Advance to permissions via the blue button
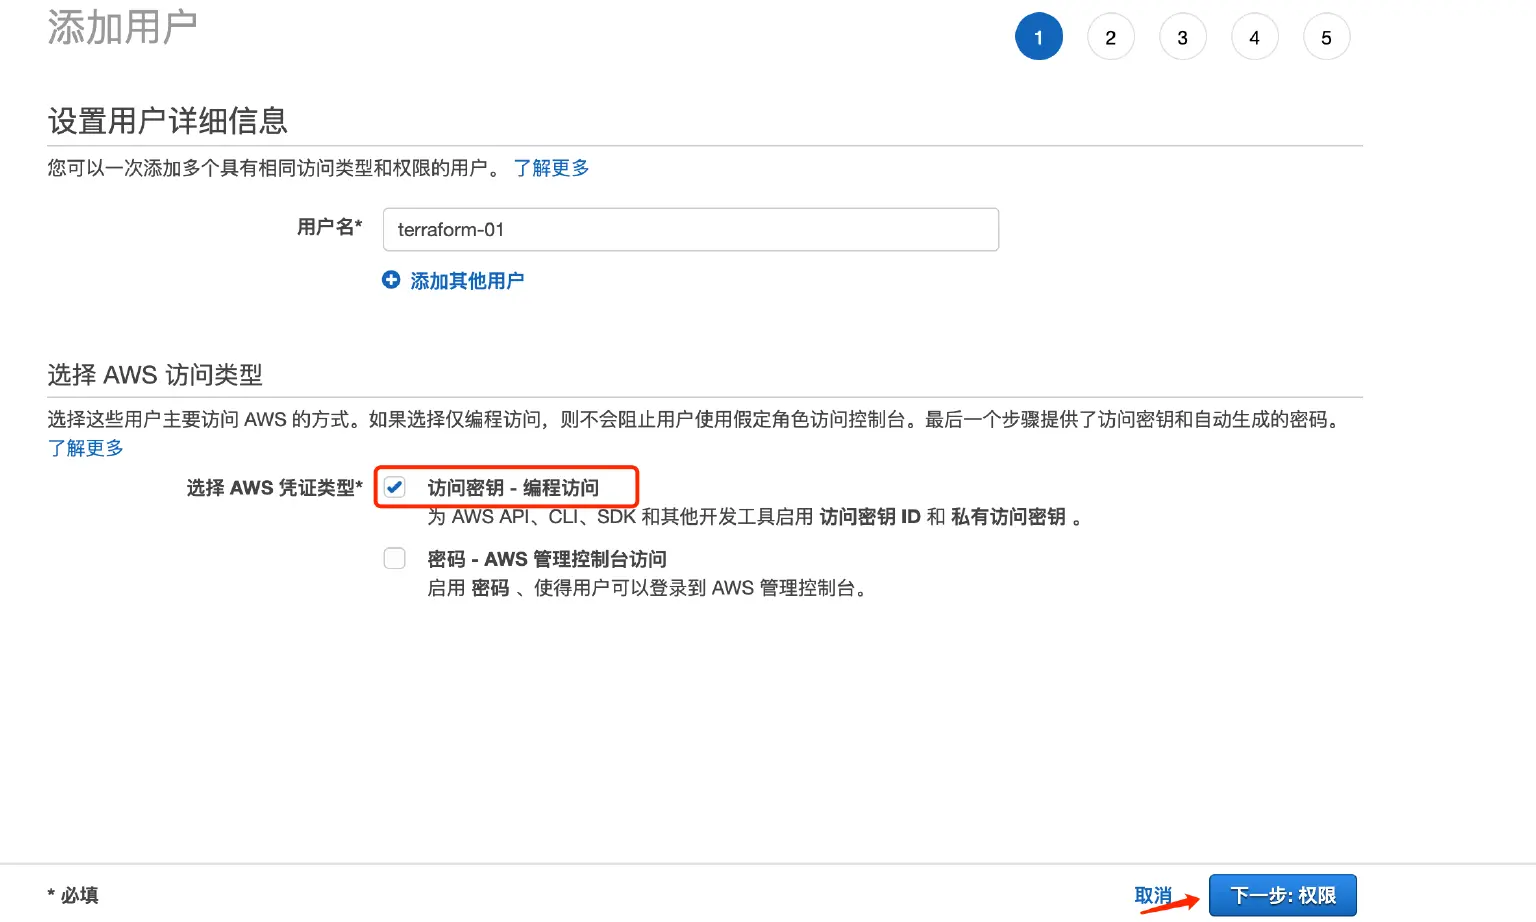Screen dimensions: 1536x922 (x=1283, y=895)
